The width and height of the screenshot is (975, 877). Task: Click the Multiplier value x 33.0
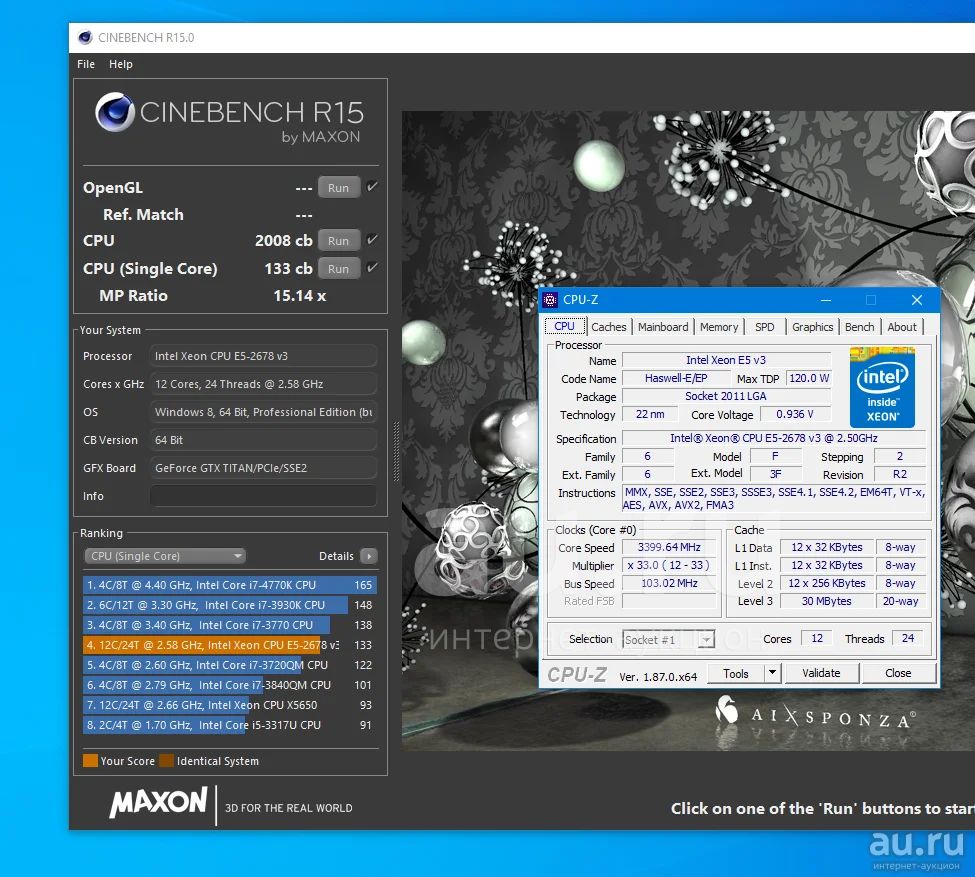tap(669, 565)
